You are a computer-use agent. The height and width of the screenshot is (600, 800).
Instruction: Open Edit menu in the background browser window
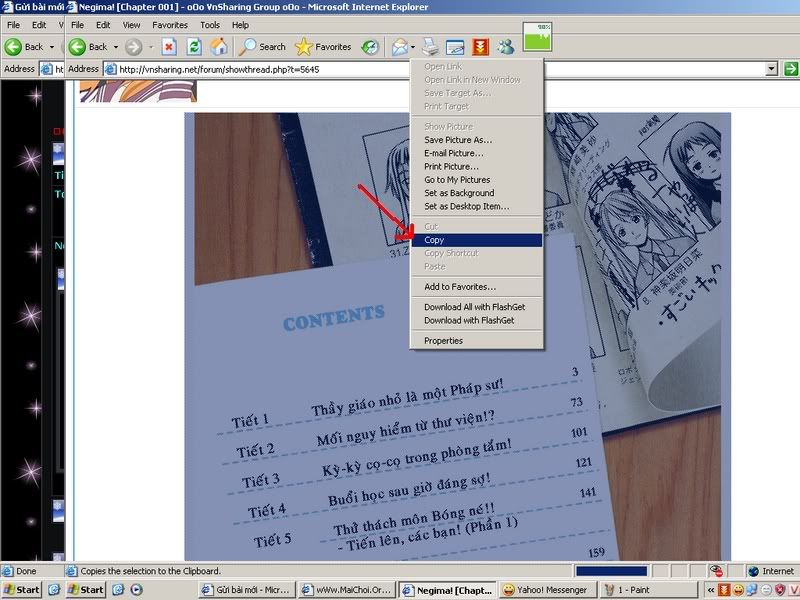tap(39, 25)
